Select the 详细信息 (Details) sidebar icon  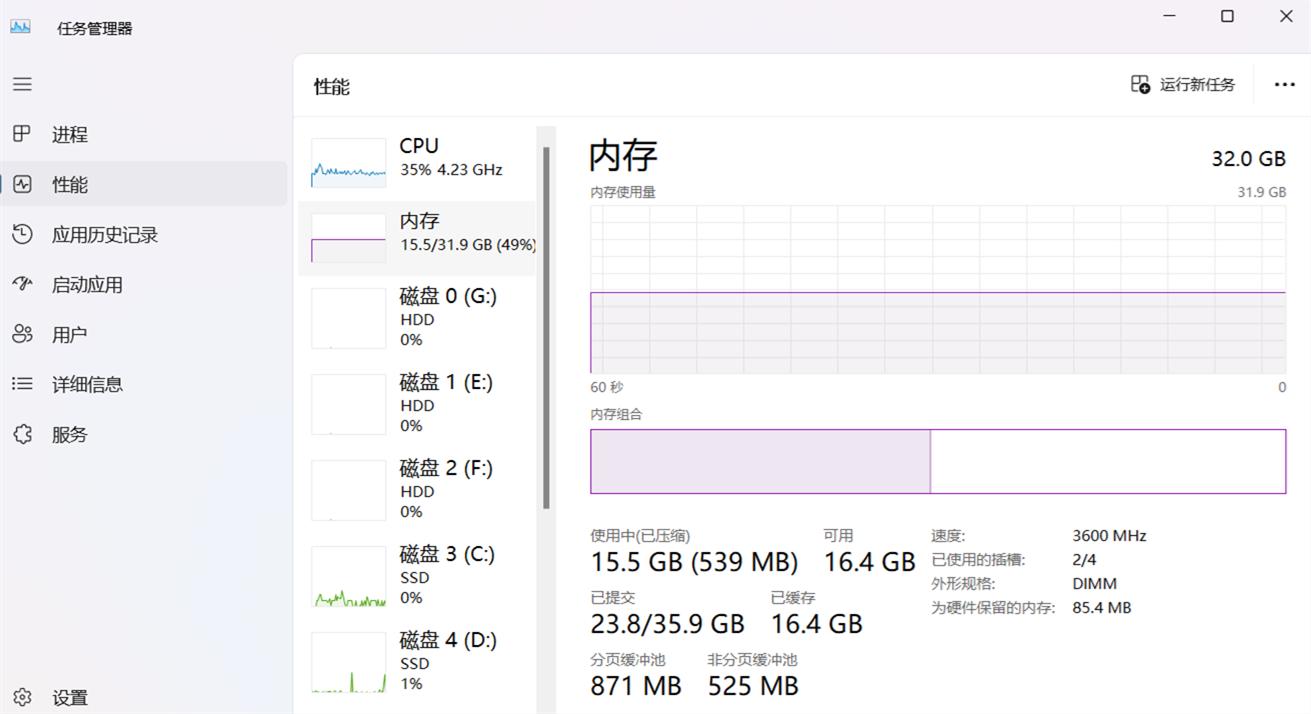pos(22,384)
